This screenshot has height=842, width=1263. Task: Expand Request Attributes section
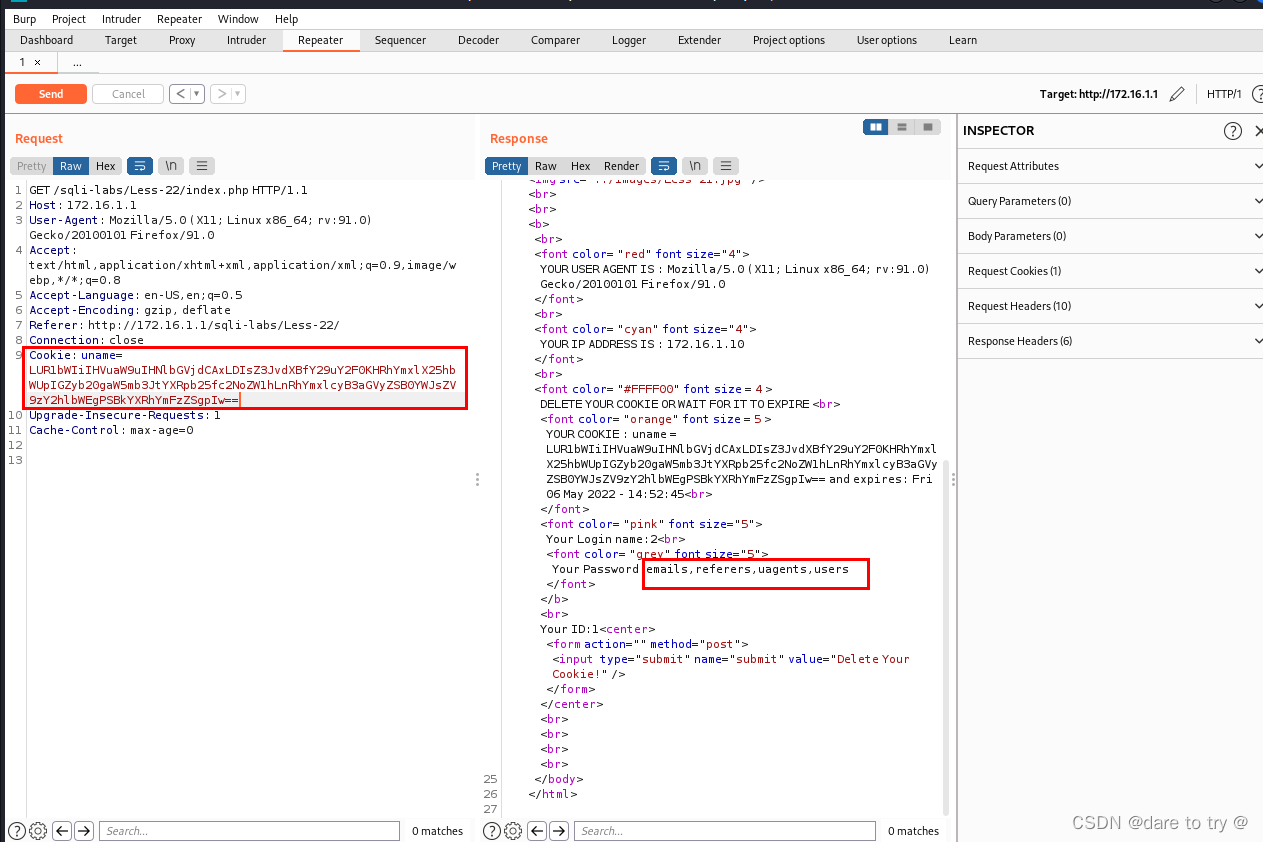[x=1110, y=166]
